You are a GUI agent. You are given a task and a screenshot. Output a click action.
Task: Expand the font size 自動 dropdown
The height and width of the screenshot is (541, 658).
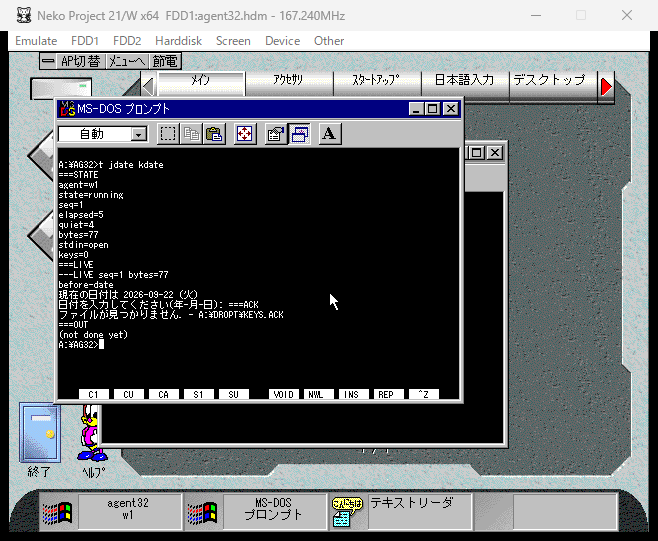tap(138, 134)
